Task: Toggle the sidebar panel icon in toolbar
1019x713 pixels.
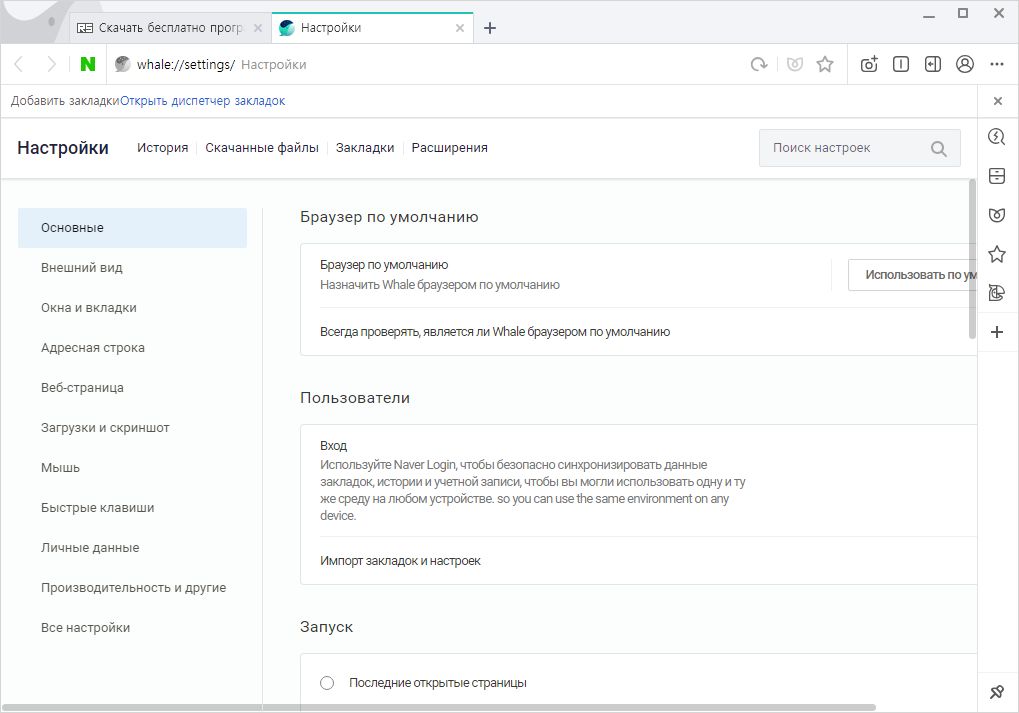Action: click(x=933, y=64)
